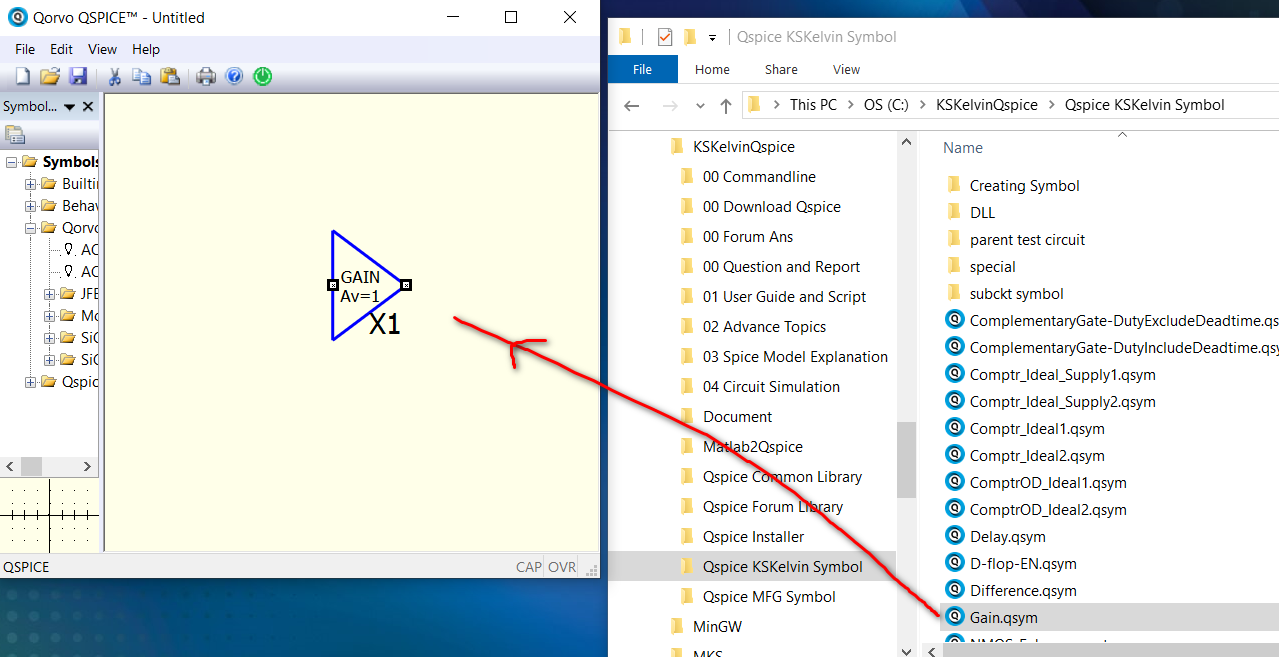Collapse the Qorvo folder in the symbol tree
The width and height of the screenshot is (1279, 657).
pos(28,227)
